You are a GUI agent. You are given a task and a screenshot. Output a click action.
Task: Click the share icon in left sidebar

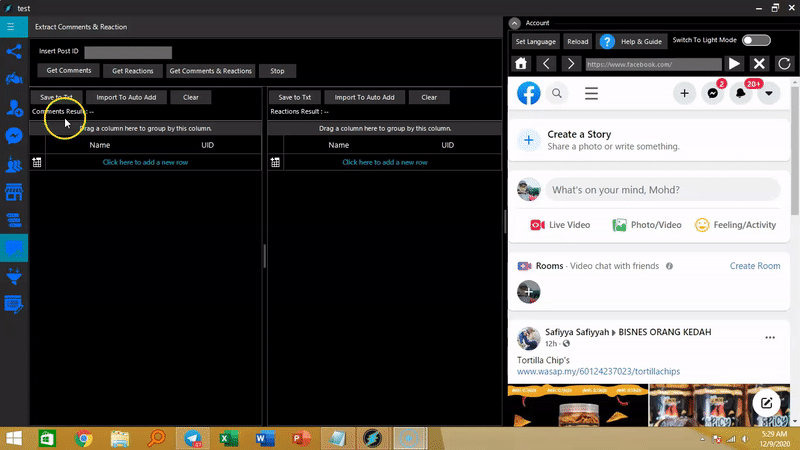(14, 51)
